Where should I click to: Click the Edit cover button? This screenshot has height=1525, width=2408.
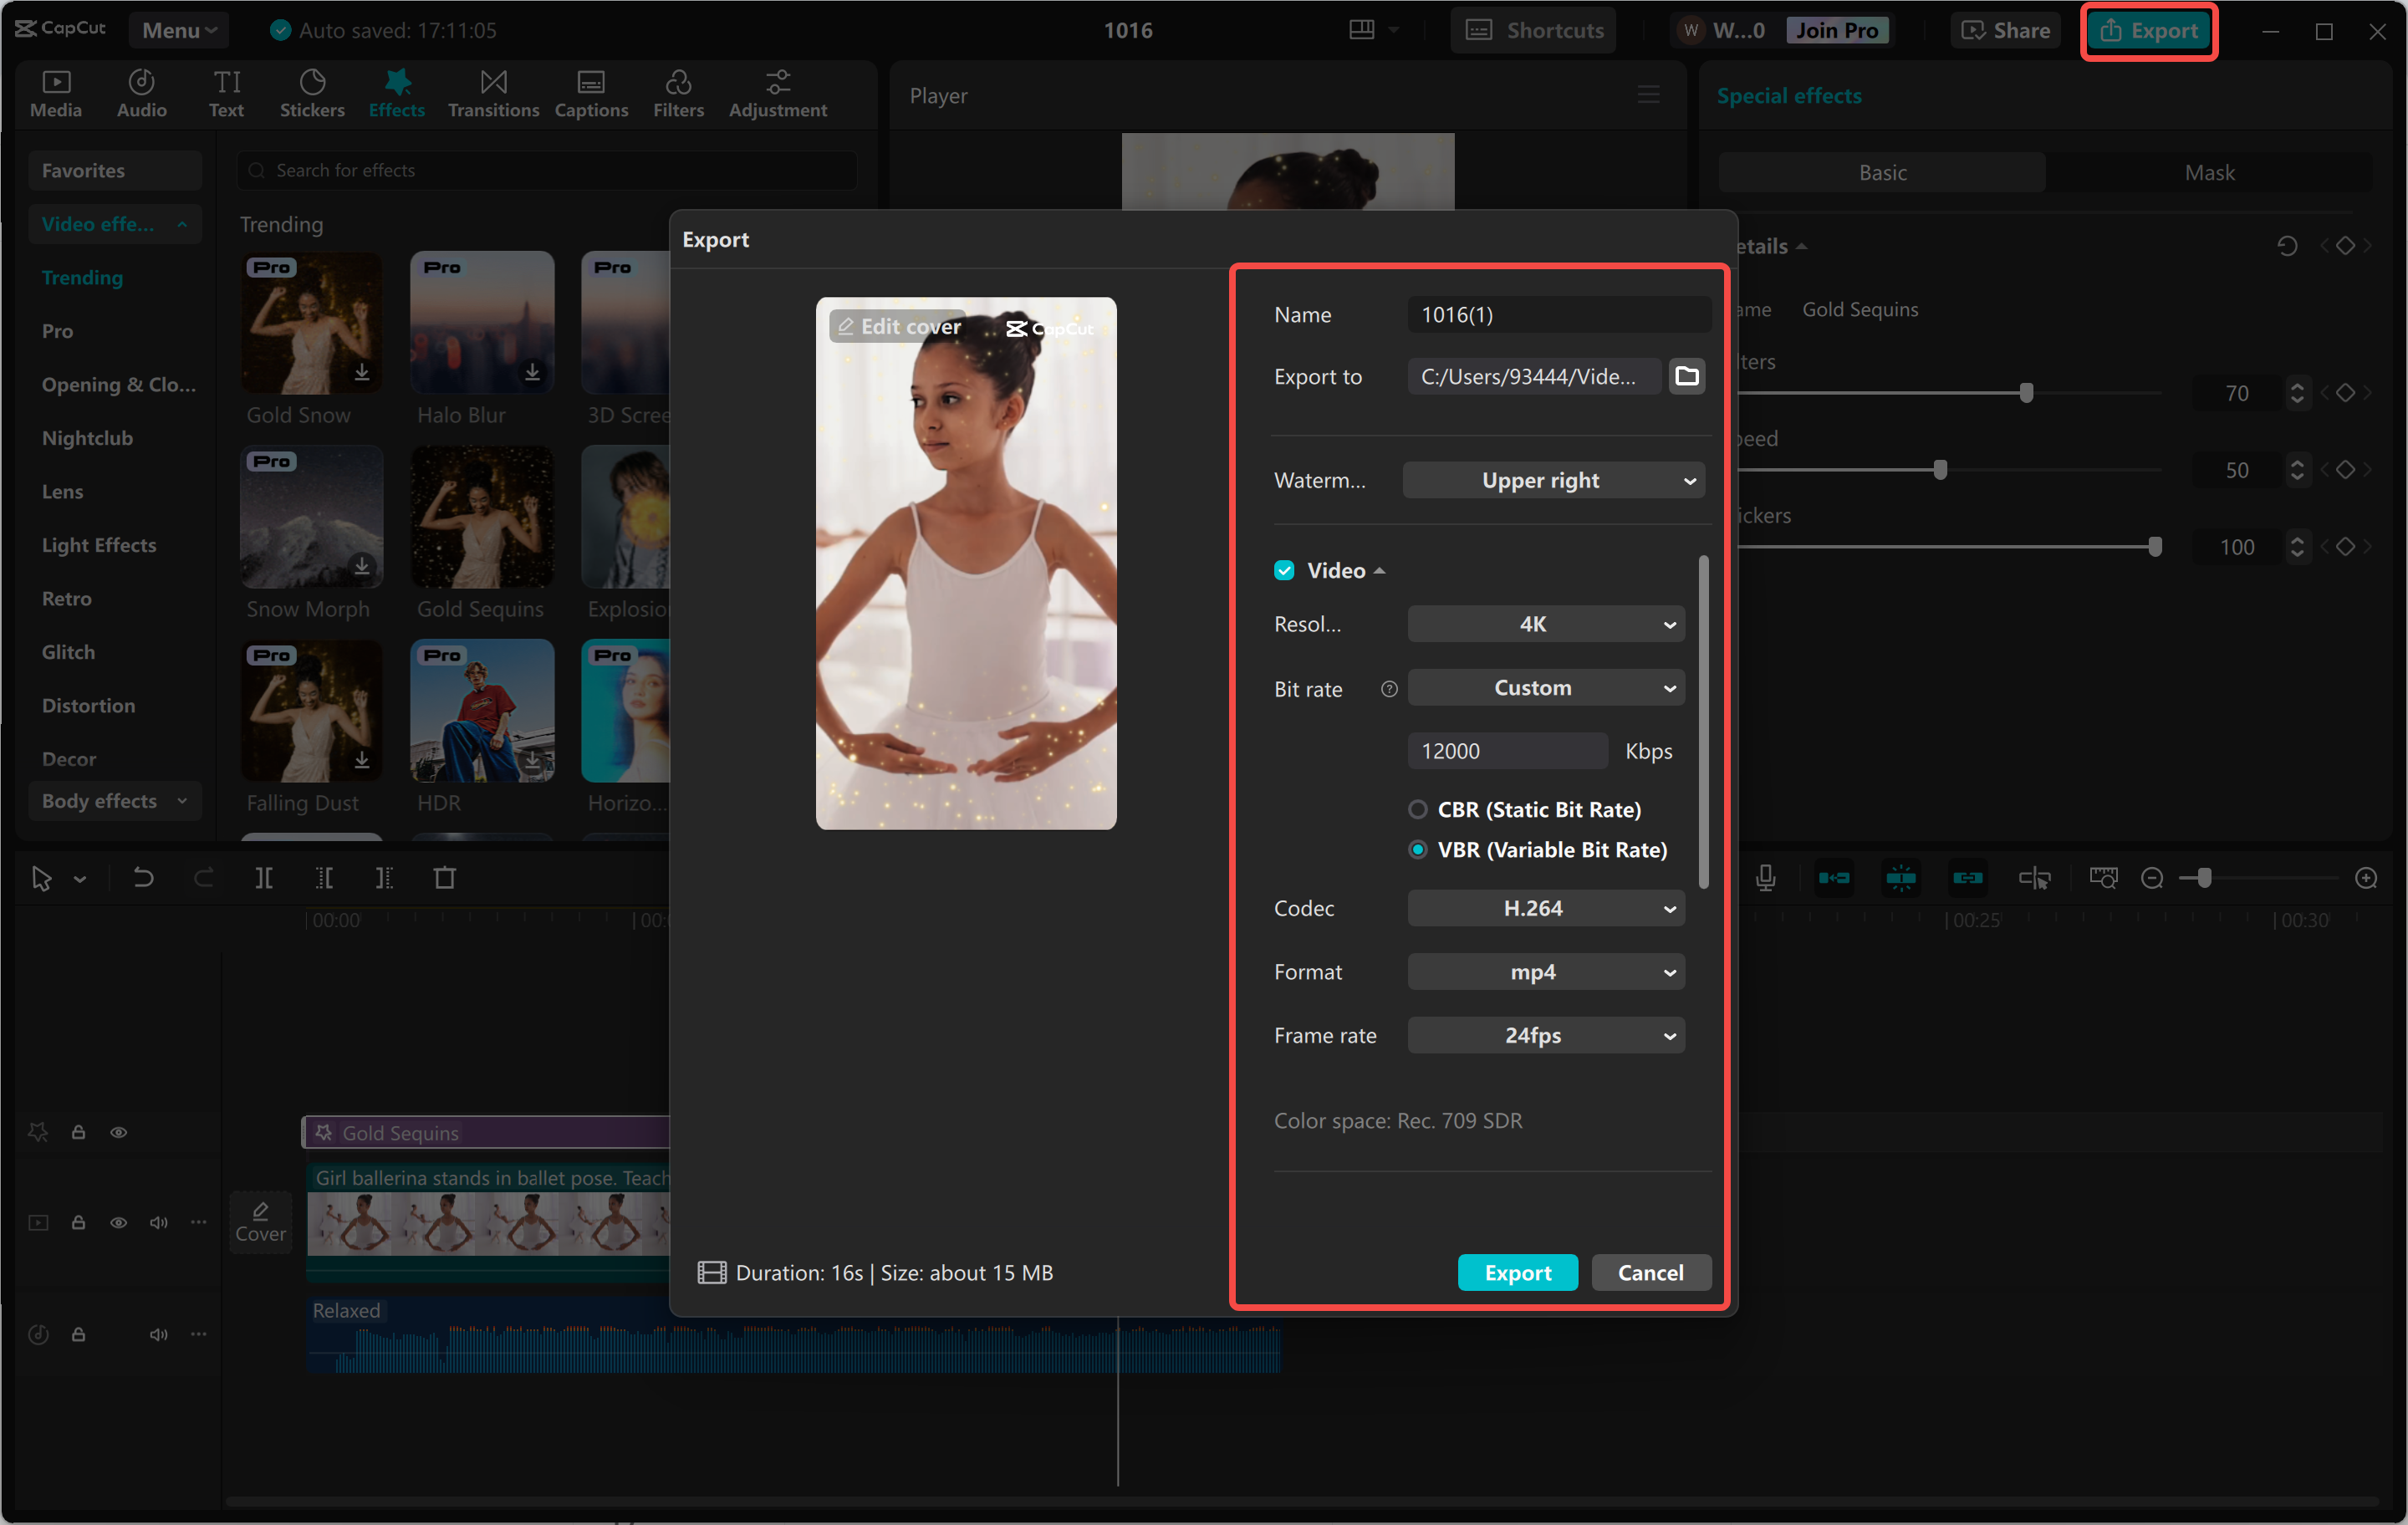point(897,326)
